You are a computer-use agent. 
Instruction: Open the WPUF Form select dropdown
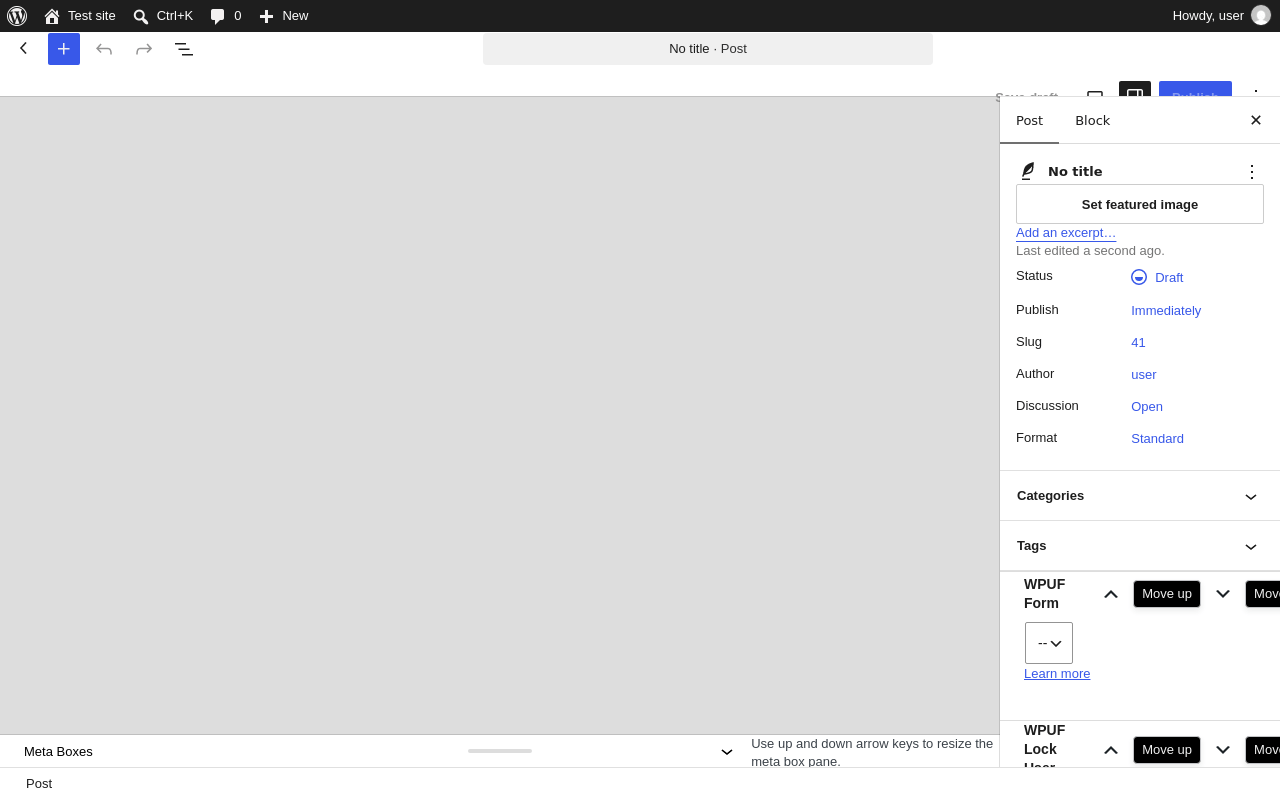1049,643
